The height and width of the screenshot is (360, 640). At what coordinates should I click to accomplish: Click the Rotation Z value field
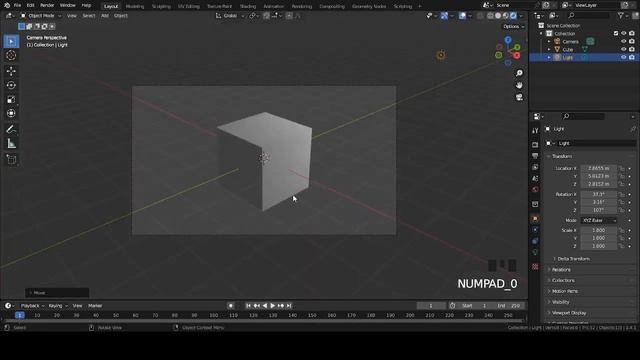(x=598, y=210)
